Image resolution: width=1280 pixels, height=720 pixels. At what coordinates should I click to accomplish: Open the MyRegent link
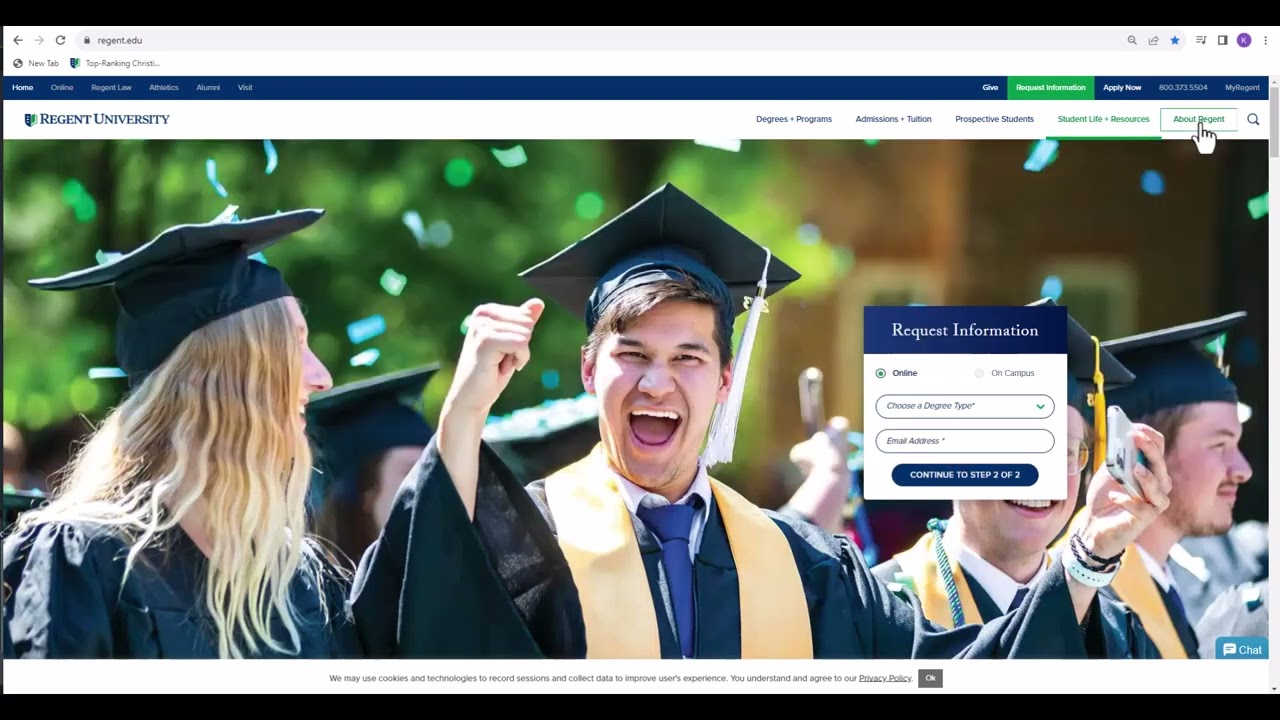click(x=1242, y=87)
